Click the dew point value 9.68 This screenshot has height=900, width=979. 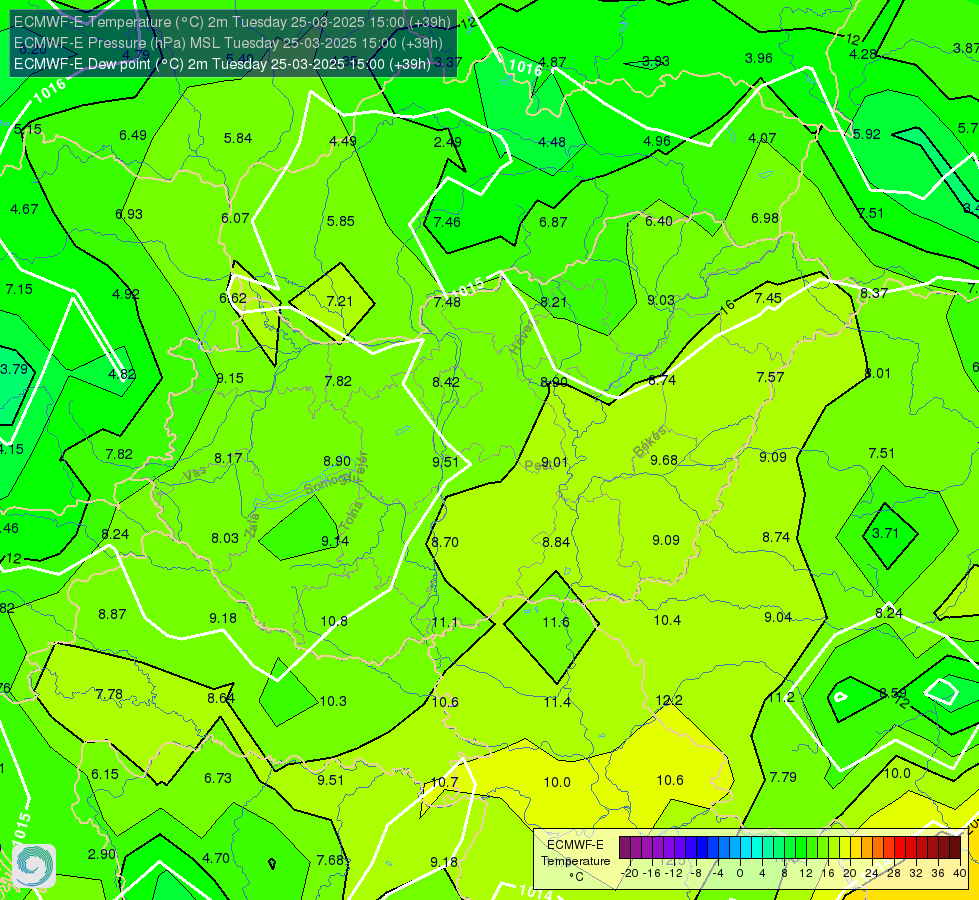pos(664,460)
